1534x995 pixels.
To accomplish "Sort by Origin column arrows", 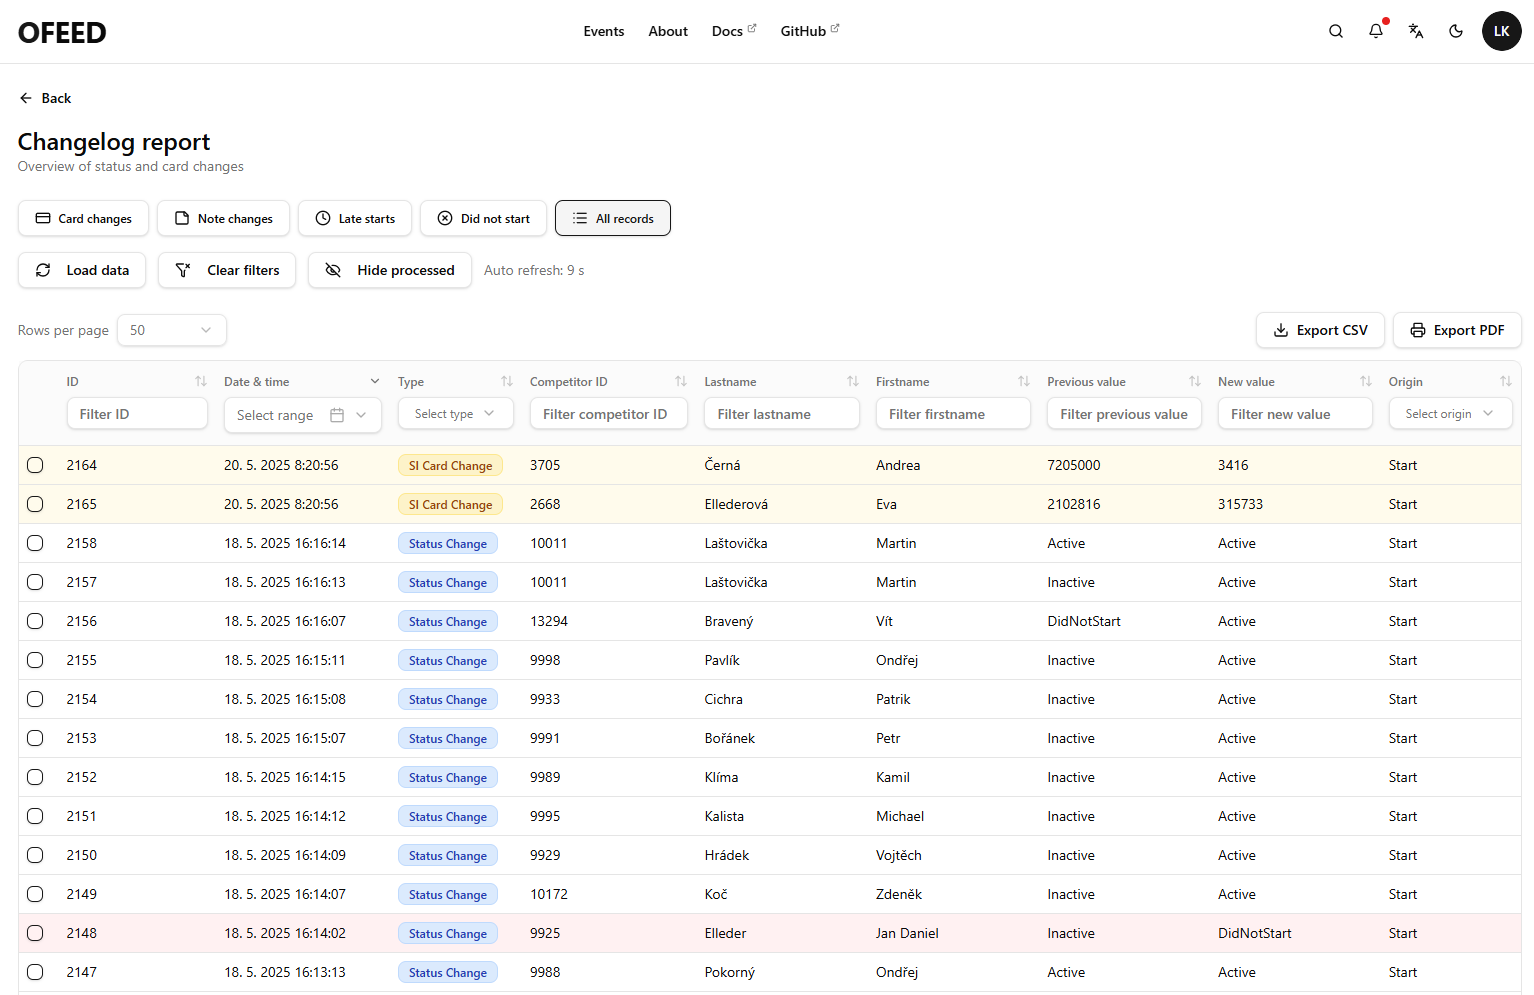I will (1505, 381).
